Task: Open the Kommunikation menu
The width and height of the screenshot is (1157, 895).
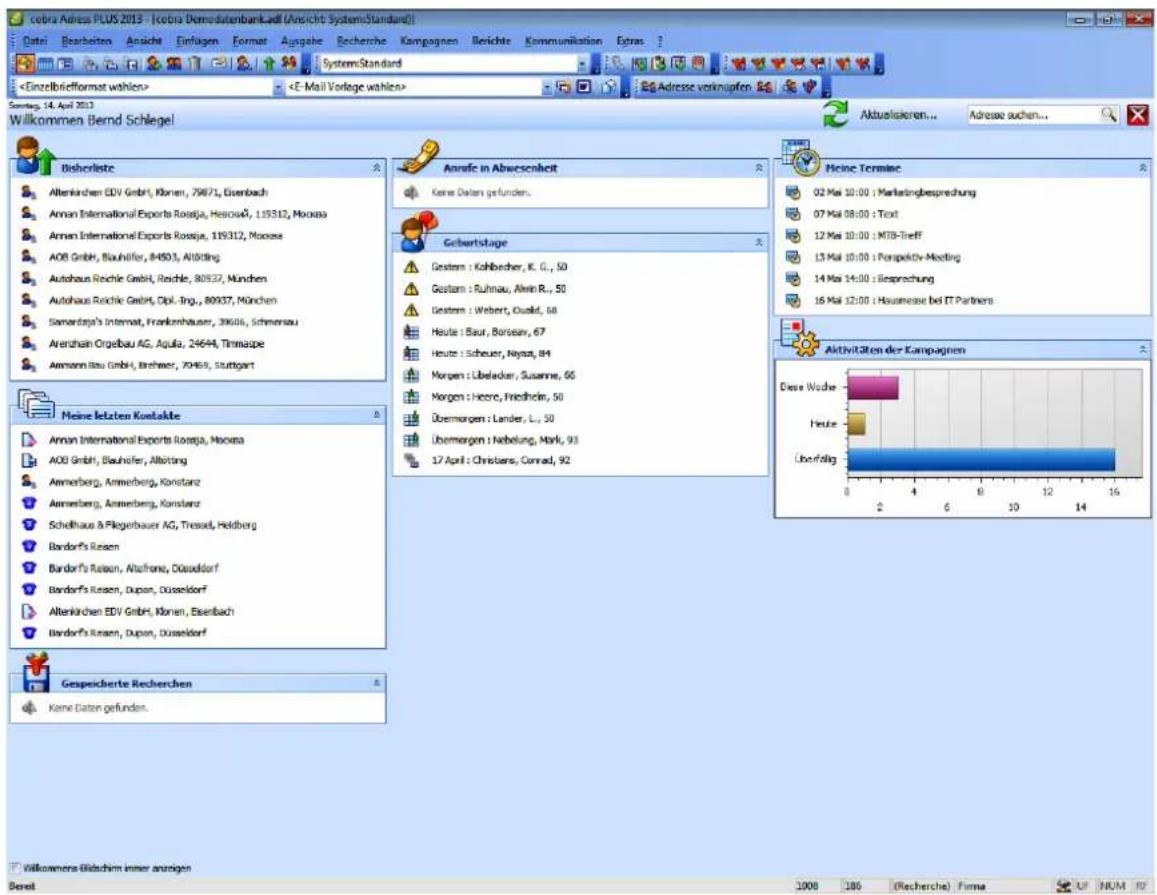Action: [x=563, y=41]
